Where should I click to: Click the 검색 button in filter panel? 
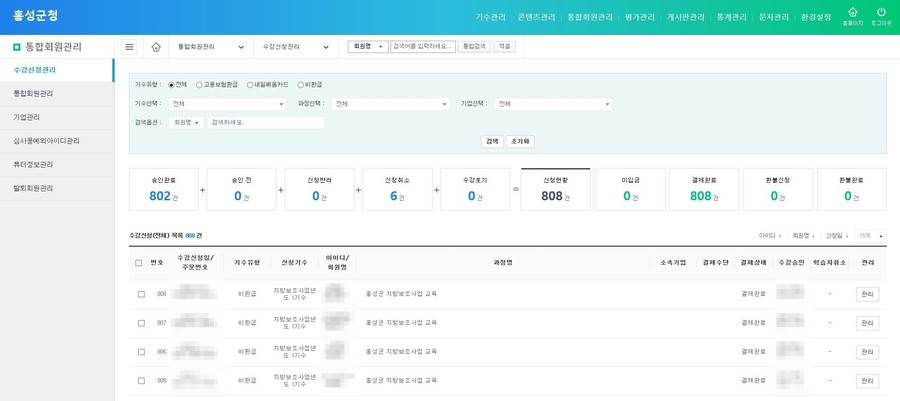(492, 142)
